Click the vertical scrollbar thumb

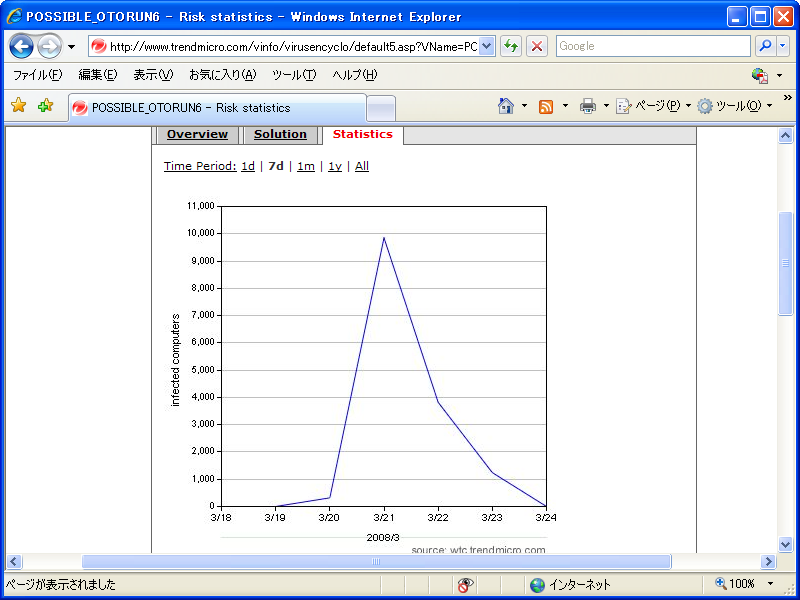[x=786, y=263]
